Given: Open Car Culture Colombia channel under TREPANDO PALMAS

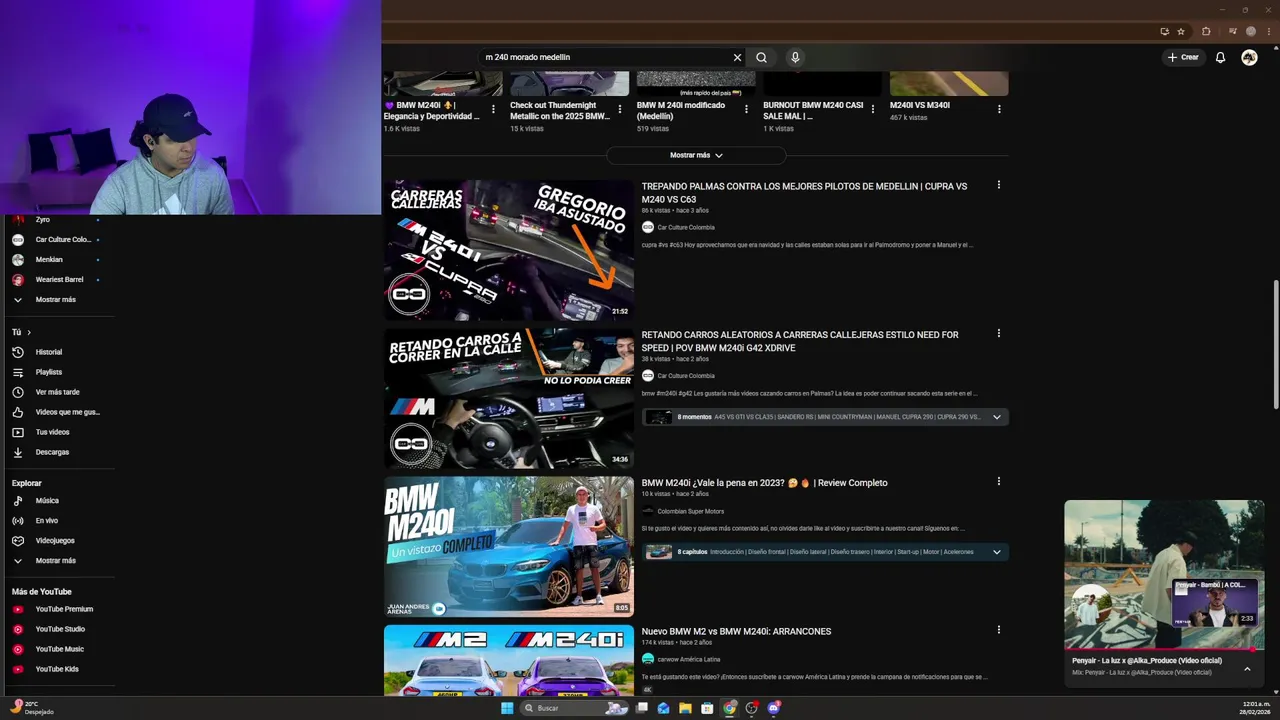Looking at the screenshot, I should pyautogui.click(x=685, y=227).
